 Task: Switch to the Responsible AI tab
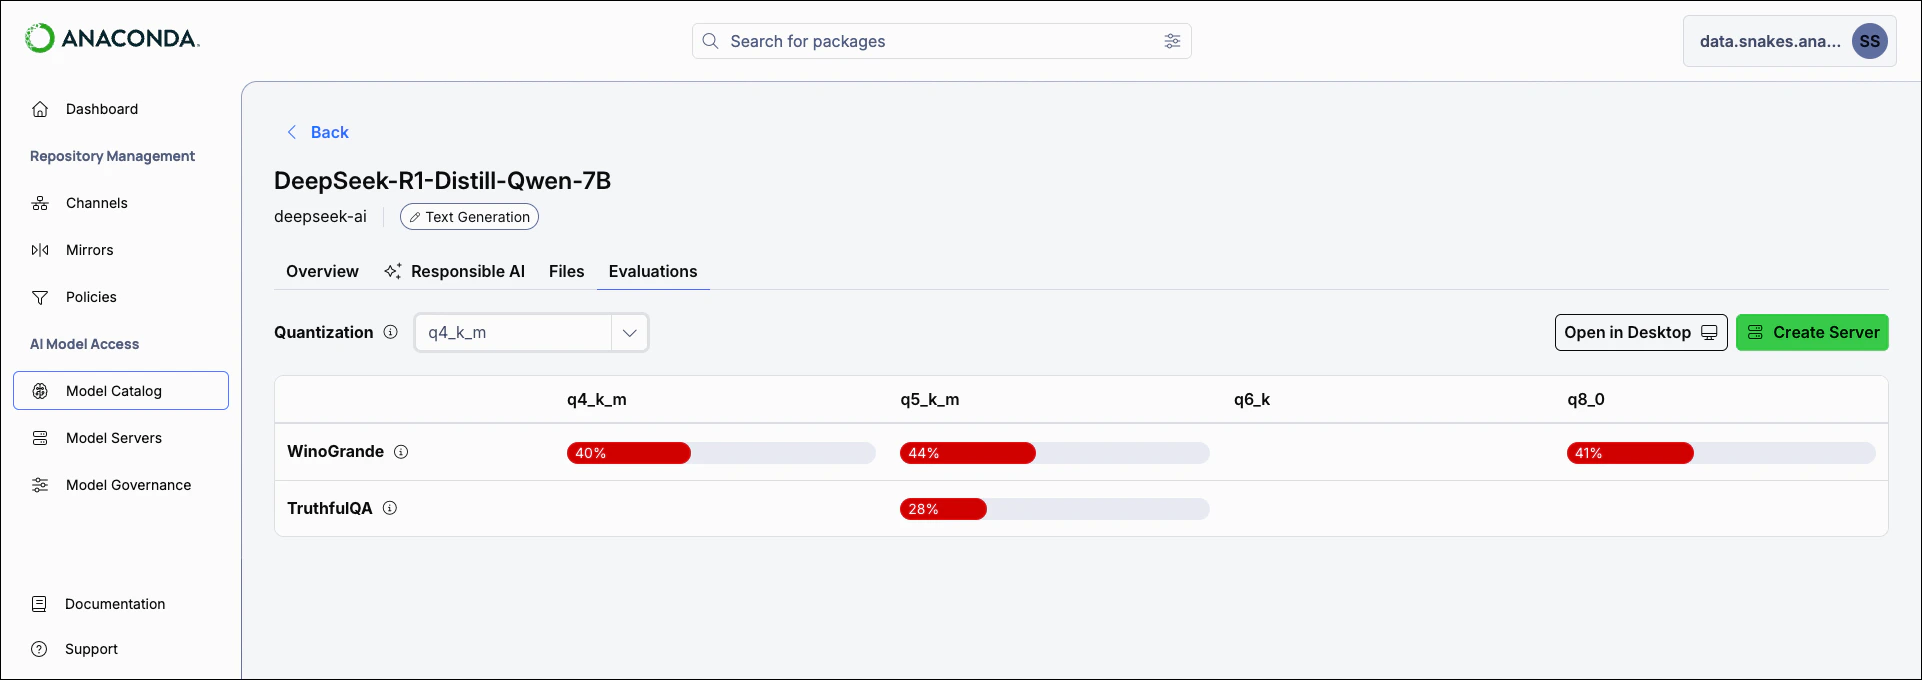click(x=454, y=271)
